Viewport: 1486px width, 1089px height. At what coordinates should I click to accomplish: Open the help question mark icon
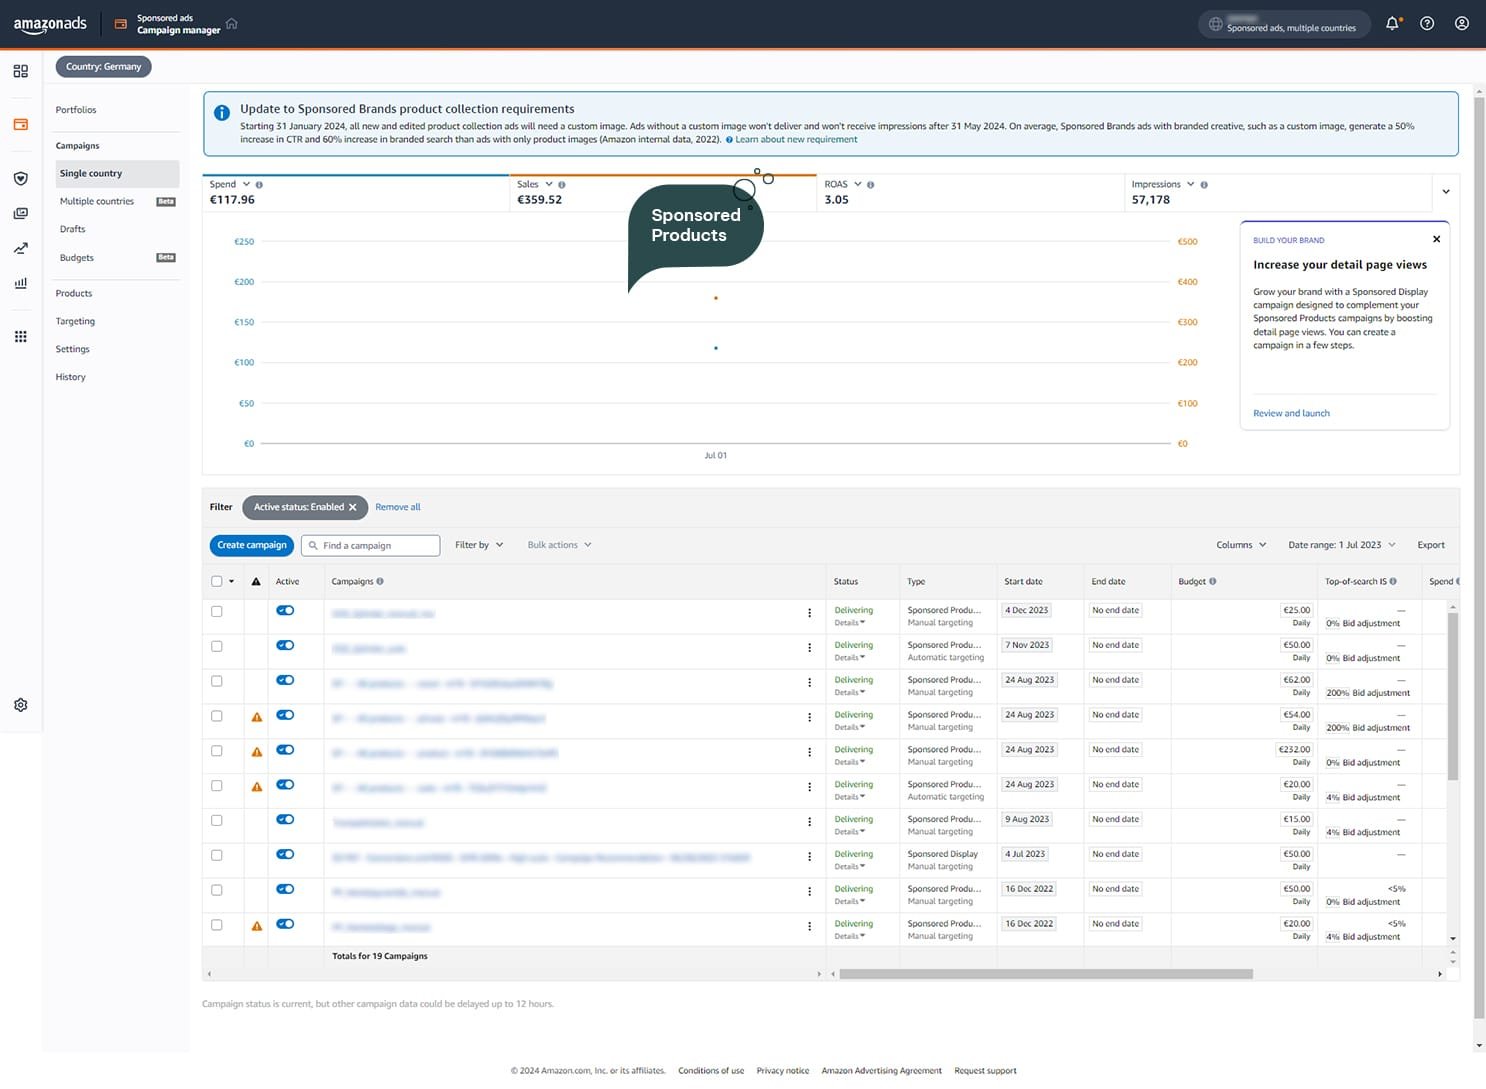(1427, 24)
